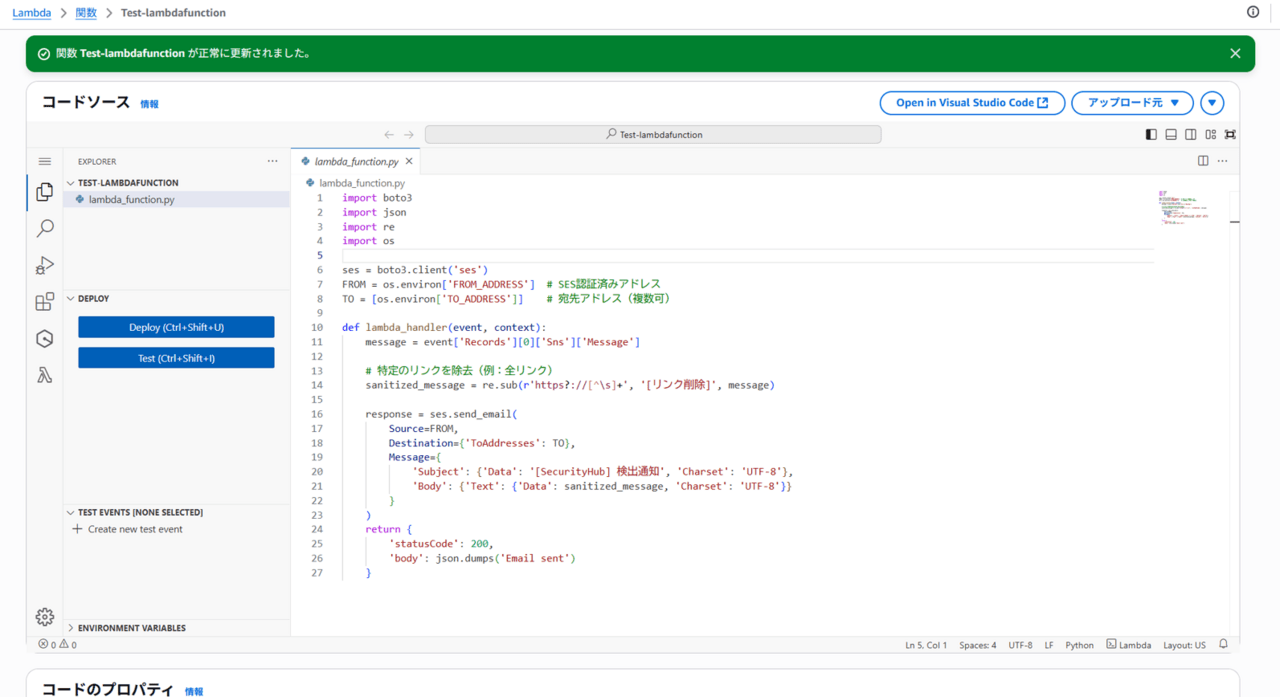The width and height of the screenshot is (1280, 697).
Task: Place cursor on empty line 5
Action: coord(748,255)
